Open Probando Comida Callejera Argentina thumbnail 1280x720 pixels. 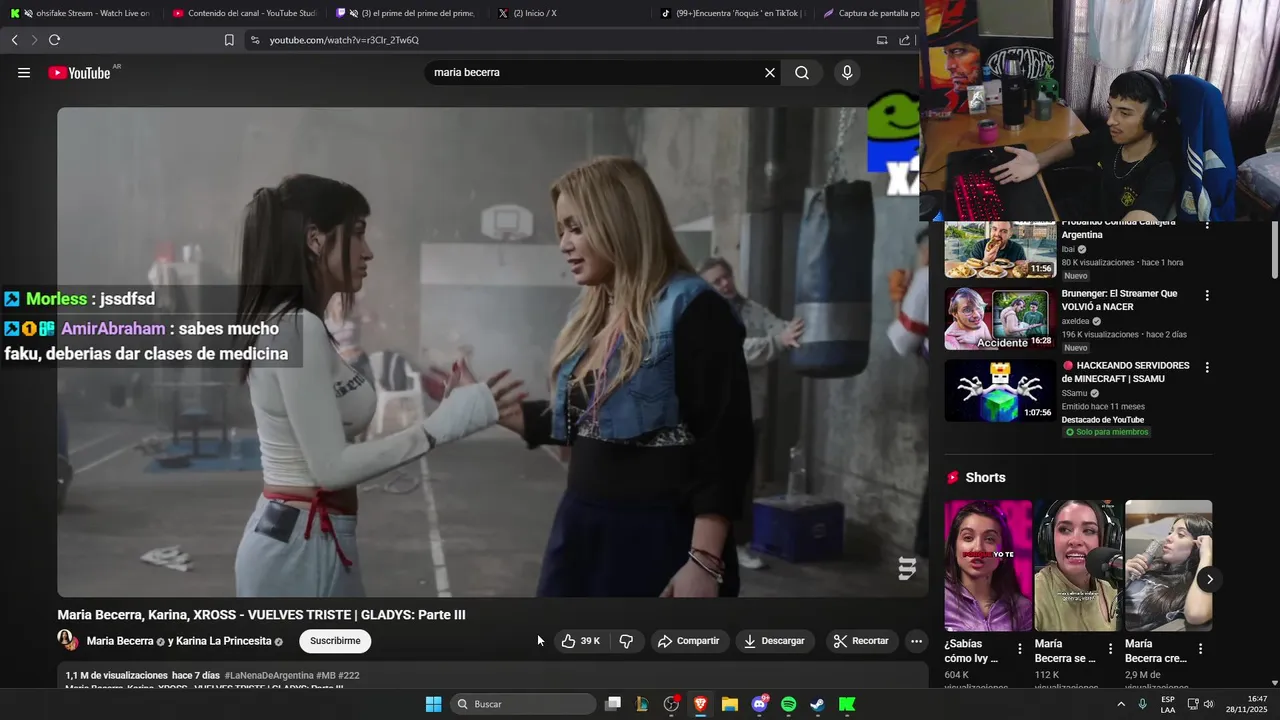[x=1000, y=249]
